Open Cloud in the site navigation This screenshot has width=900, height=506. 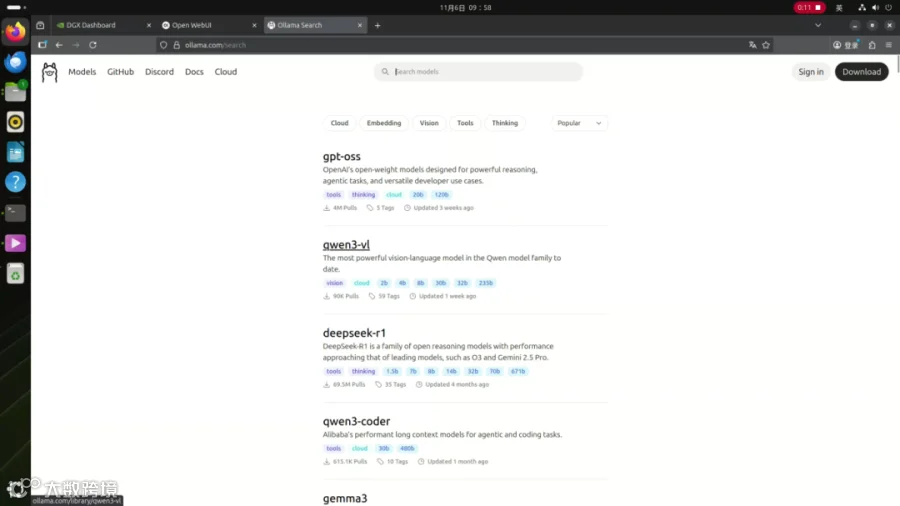tap(226, 72)
